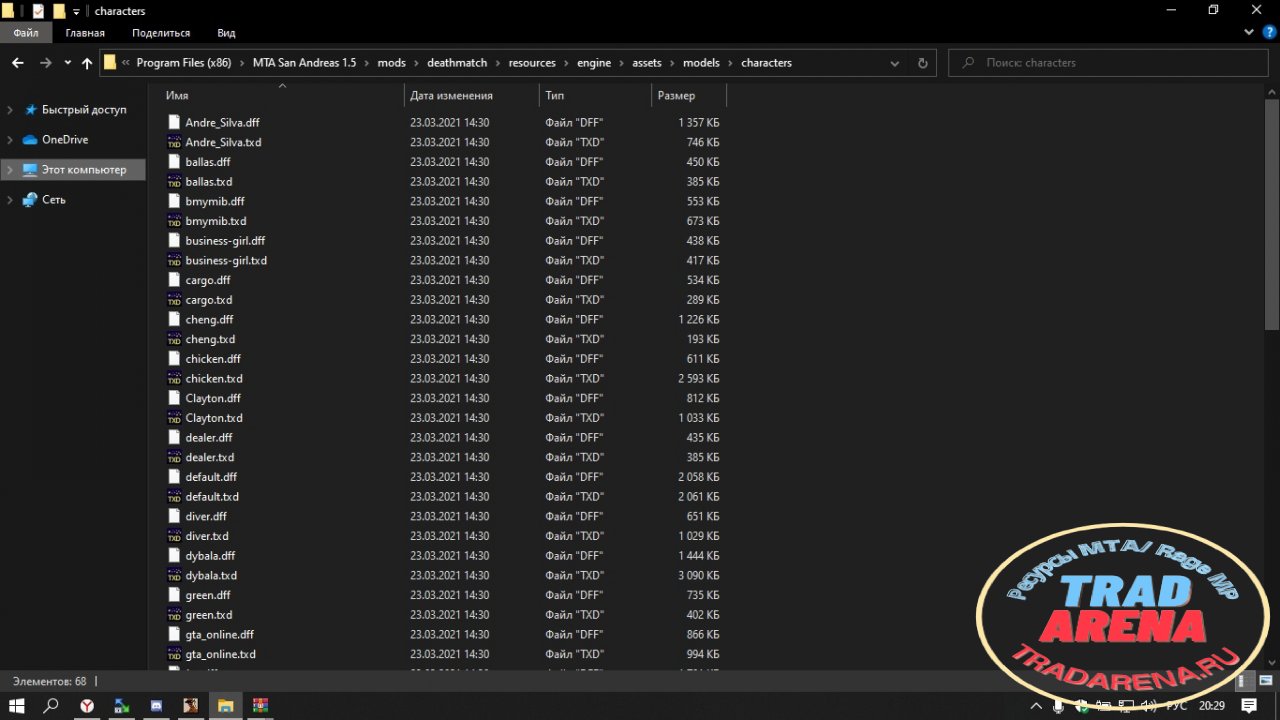Show hidden parent folders in address bar
The width and height of the screenshot is (1280, 720).
(x=126, y=63)
